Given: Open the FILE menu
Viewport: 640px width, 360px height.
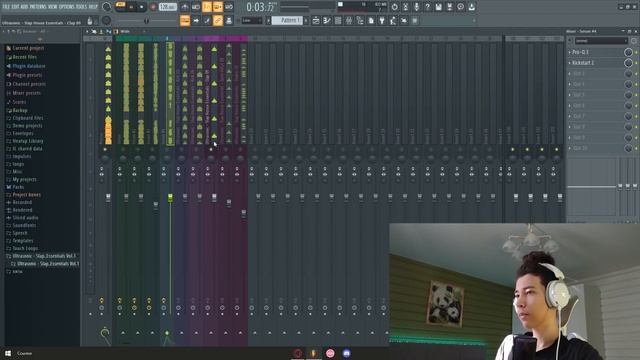Looking at the screenshot, I should pos(6,7).
